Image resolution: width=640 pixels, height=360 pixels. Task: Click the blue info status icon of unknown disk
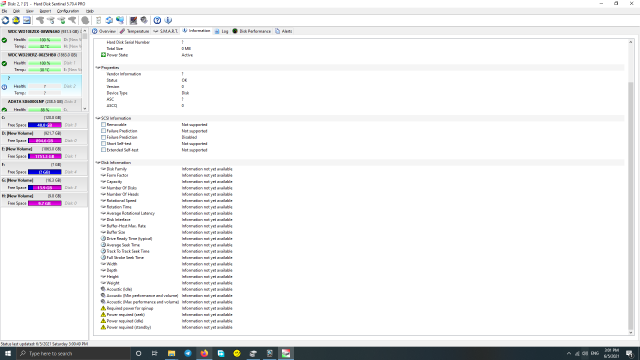[x=4, y=87]
